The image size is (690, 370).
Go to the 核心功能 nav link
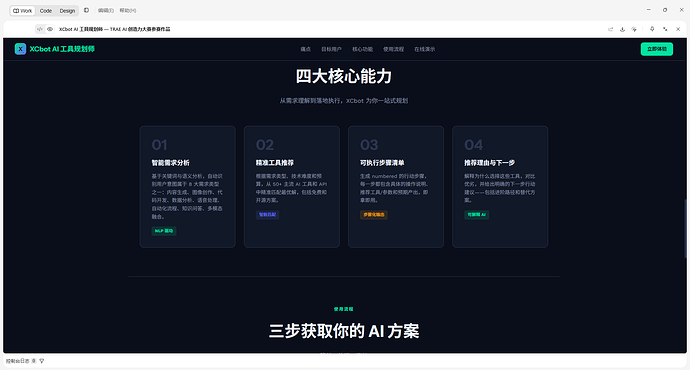click(362, 49)
